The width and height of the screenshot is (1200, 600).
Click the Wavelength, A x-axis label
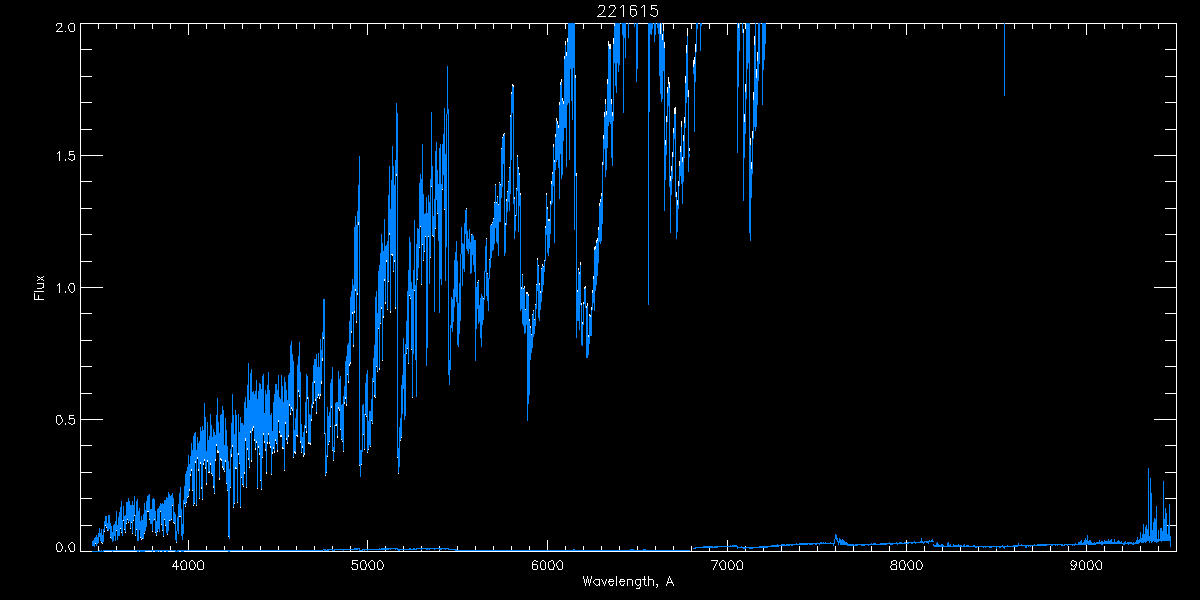tap(627, 582)
